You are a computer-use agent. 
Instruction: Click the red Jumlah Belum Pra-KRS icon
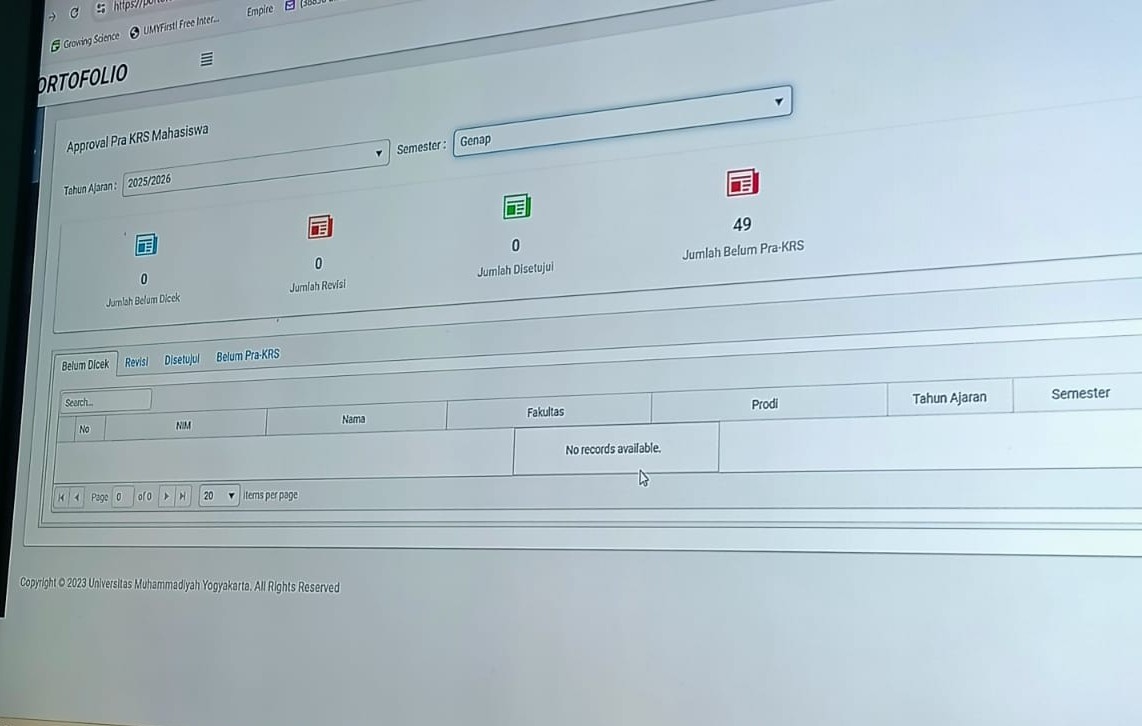[742, 182]
